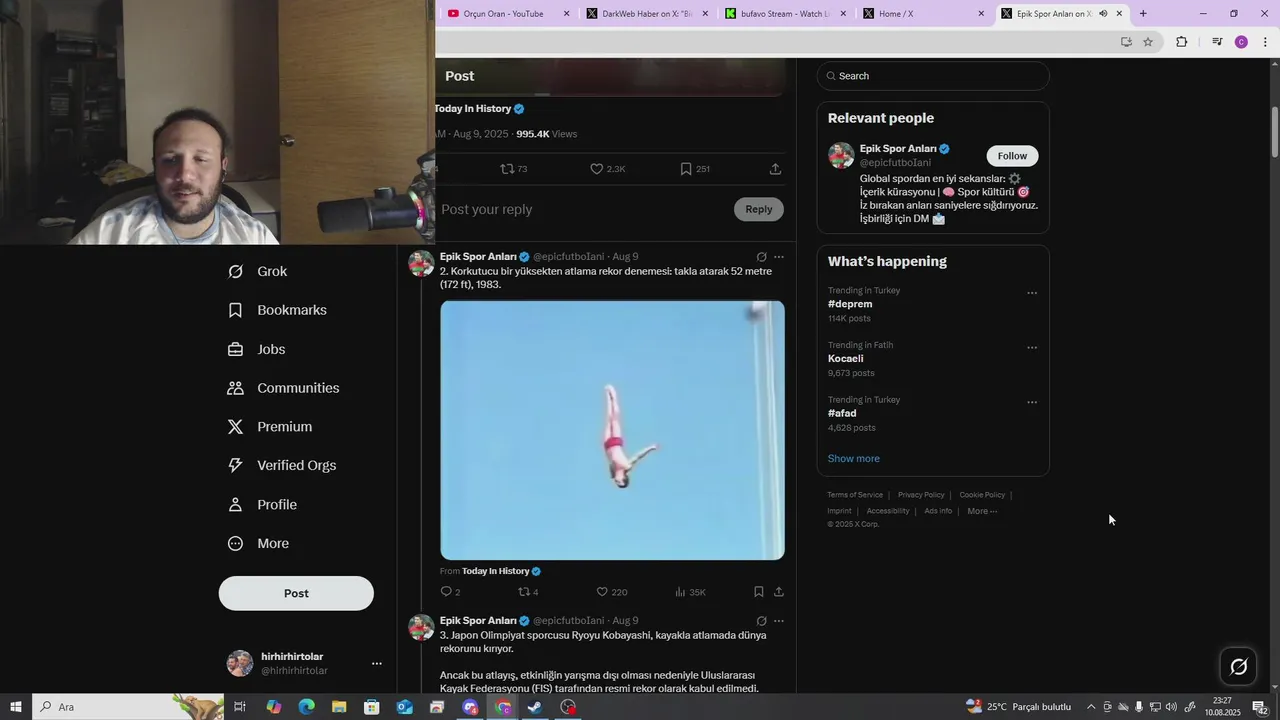Follow Epik Spor Anları

(x=1012, y=156)
